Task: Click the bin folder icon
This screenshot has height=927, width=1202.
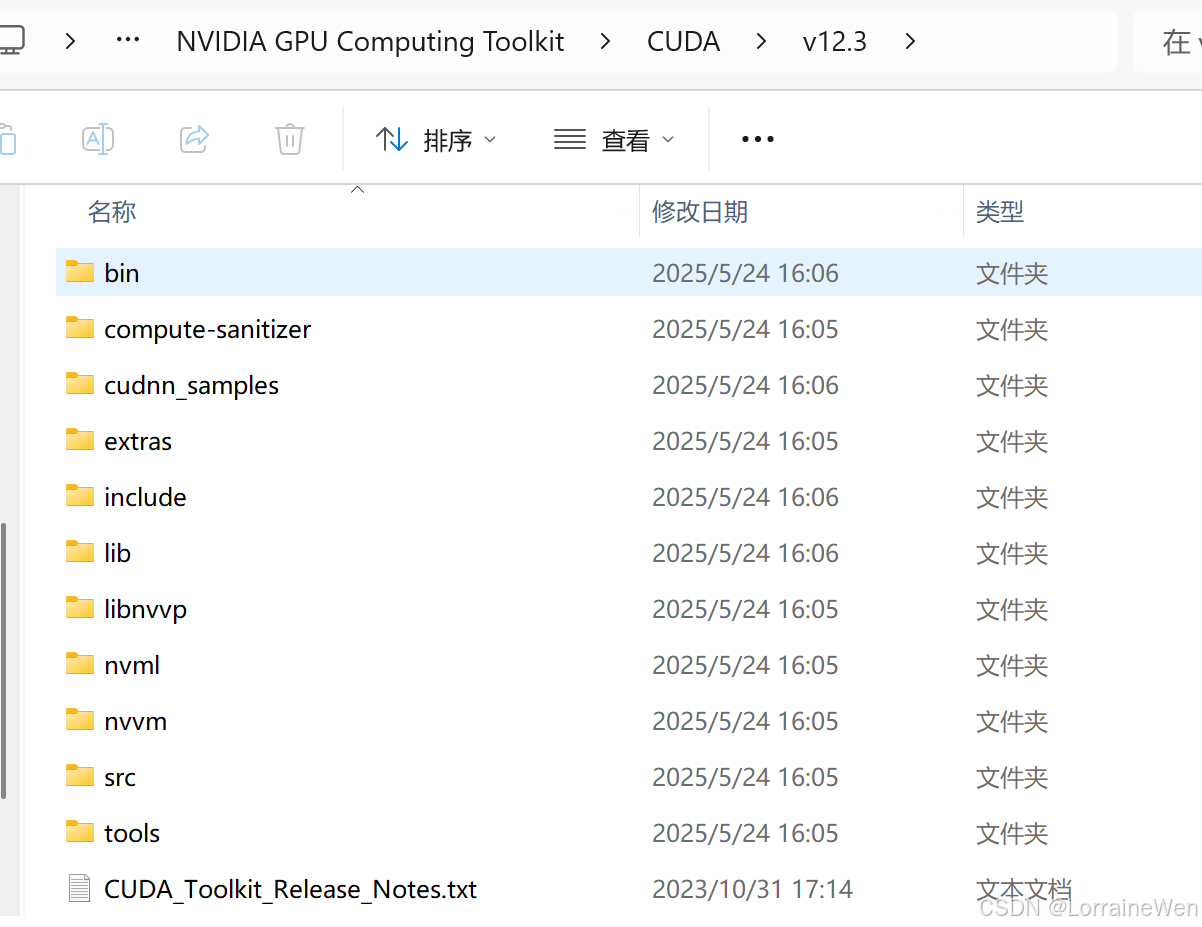Action: click(x=80, y=272)
